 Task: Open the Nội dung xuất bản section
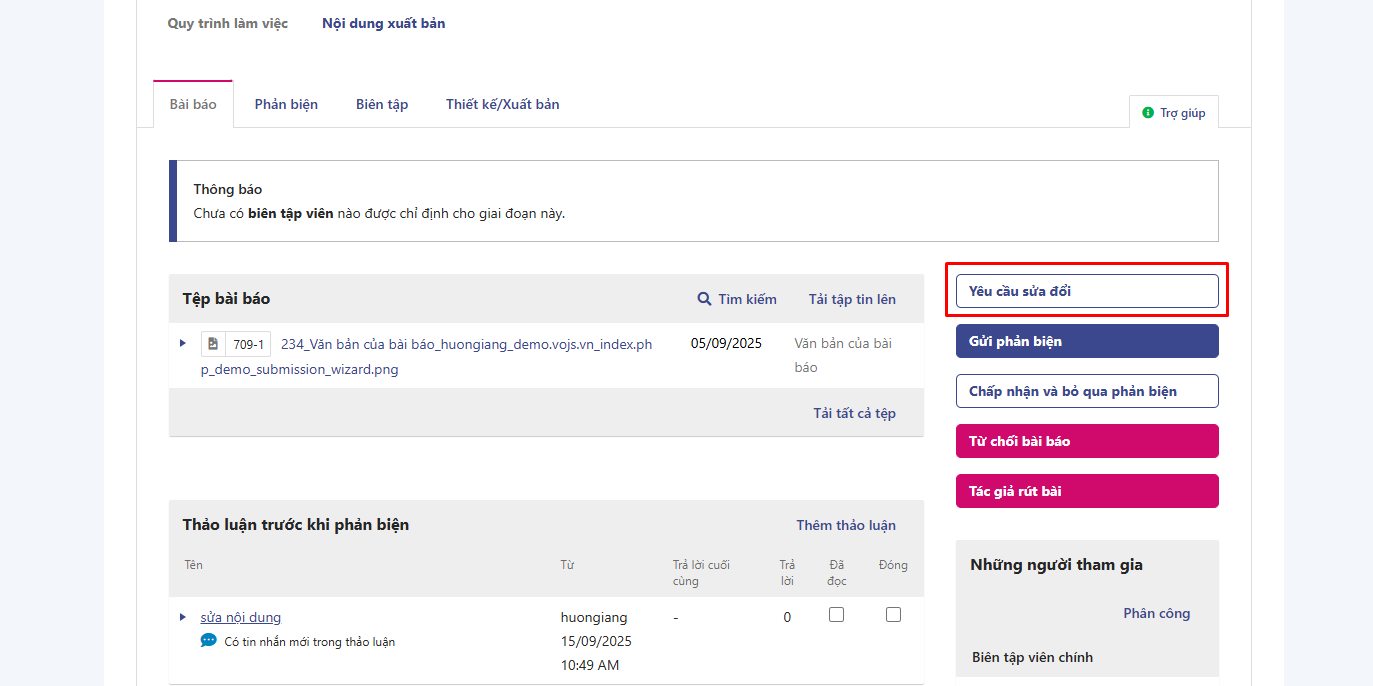point(383,23)
